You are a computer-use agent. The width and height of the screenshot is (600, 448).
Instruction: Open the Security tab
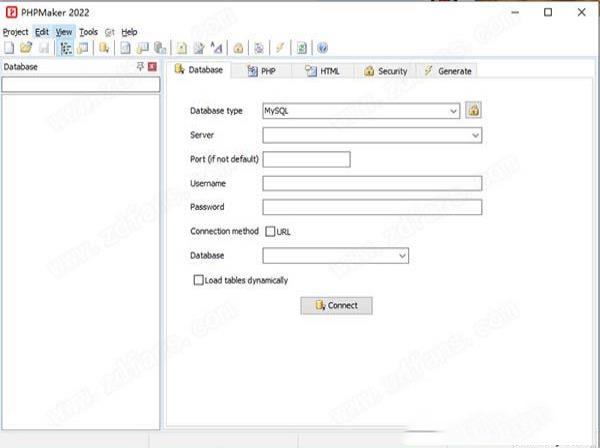click(x=385, y=71)
